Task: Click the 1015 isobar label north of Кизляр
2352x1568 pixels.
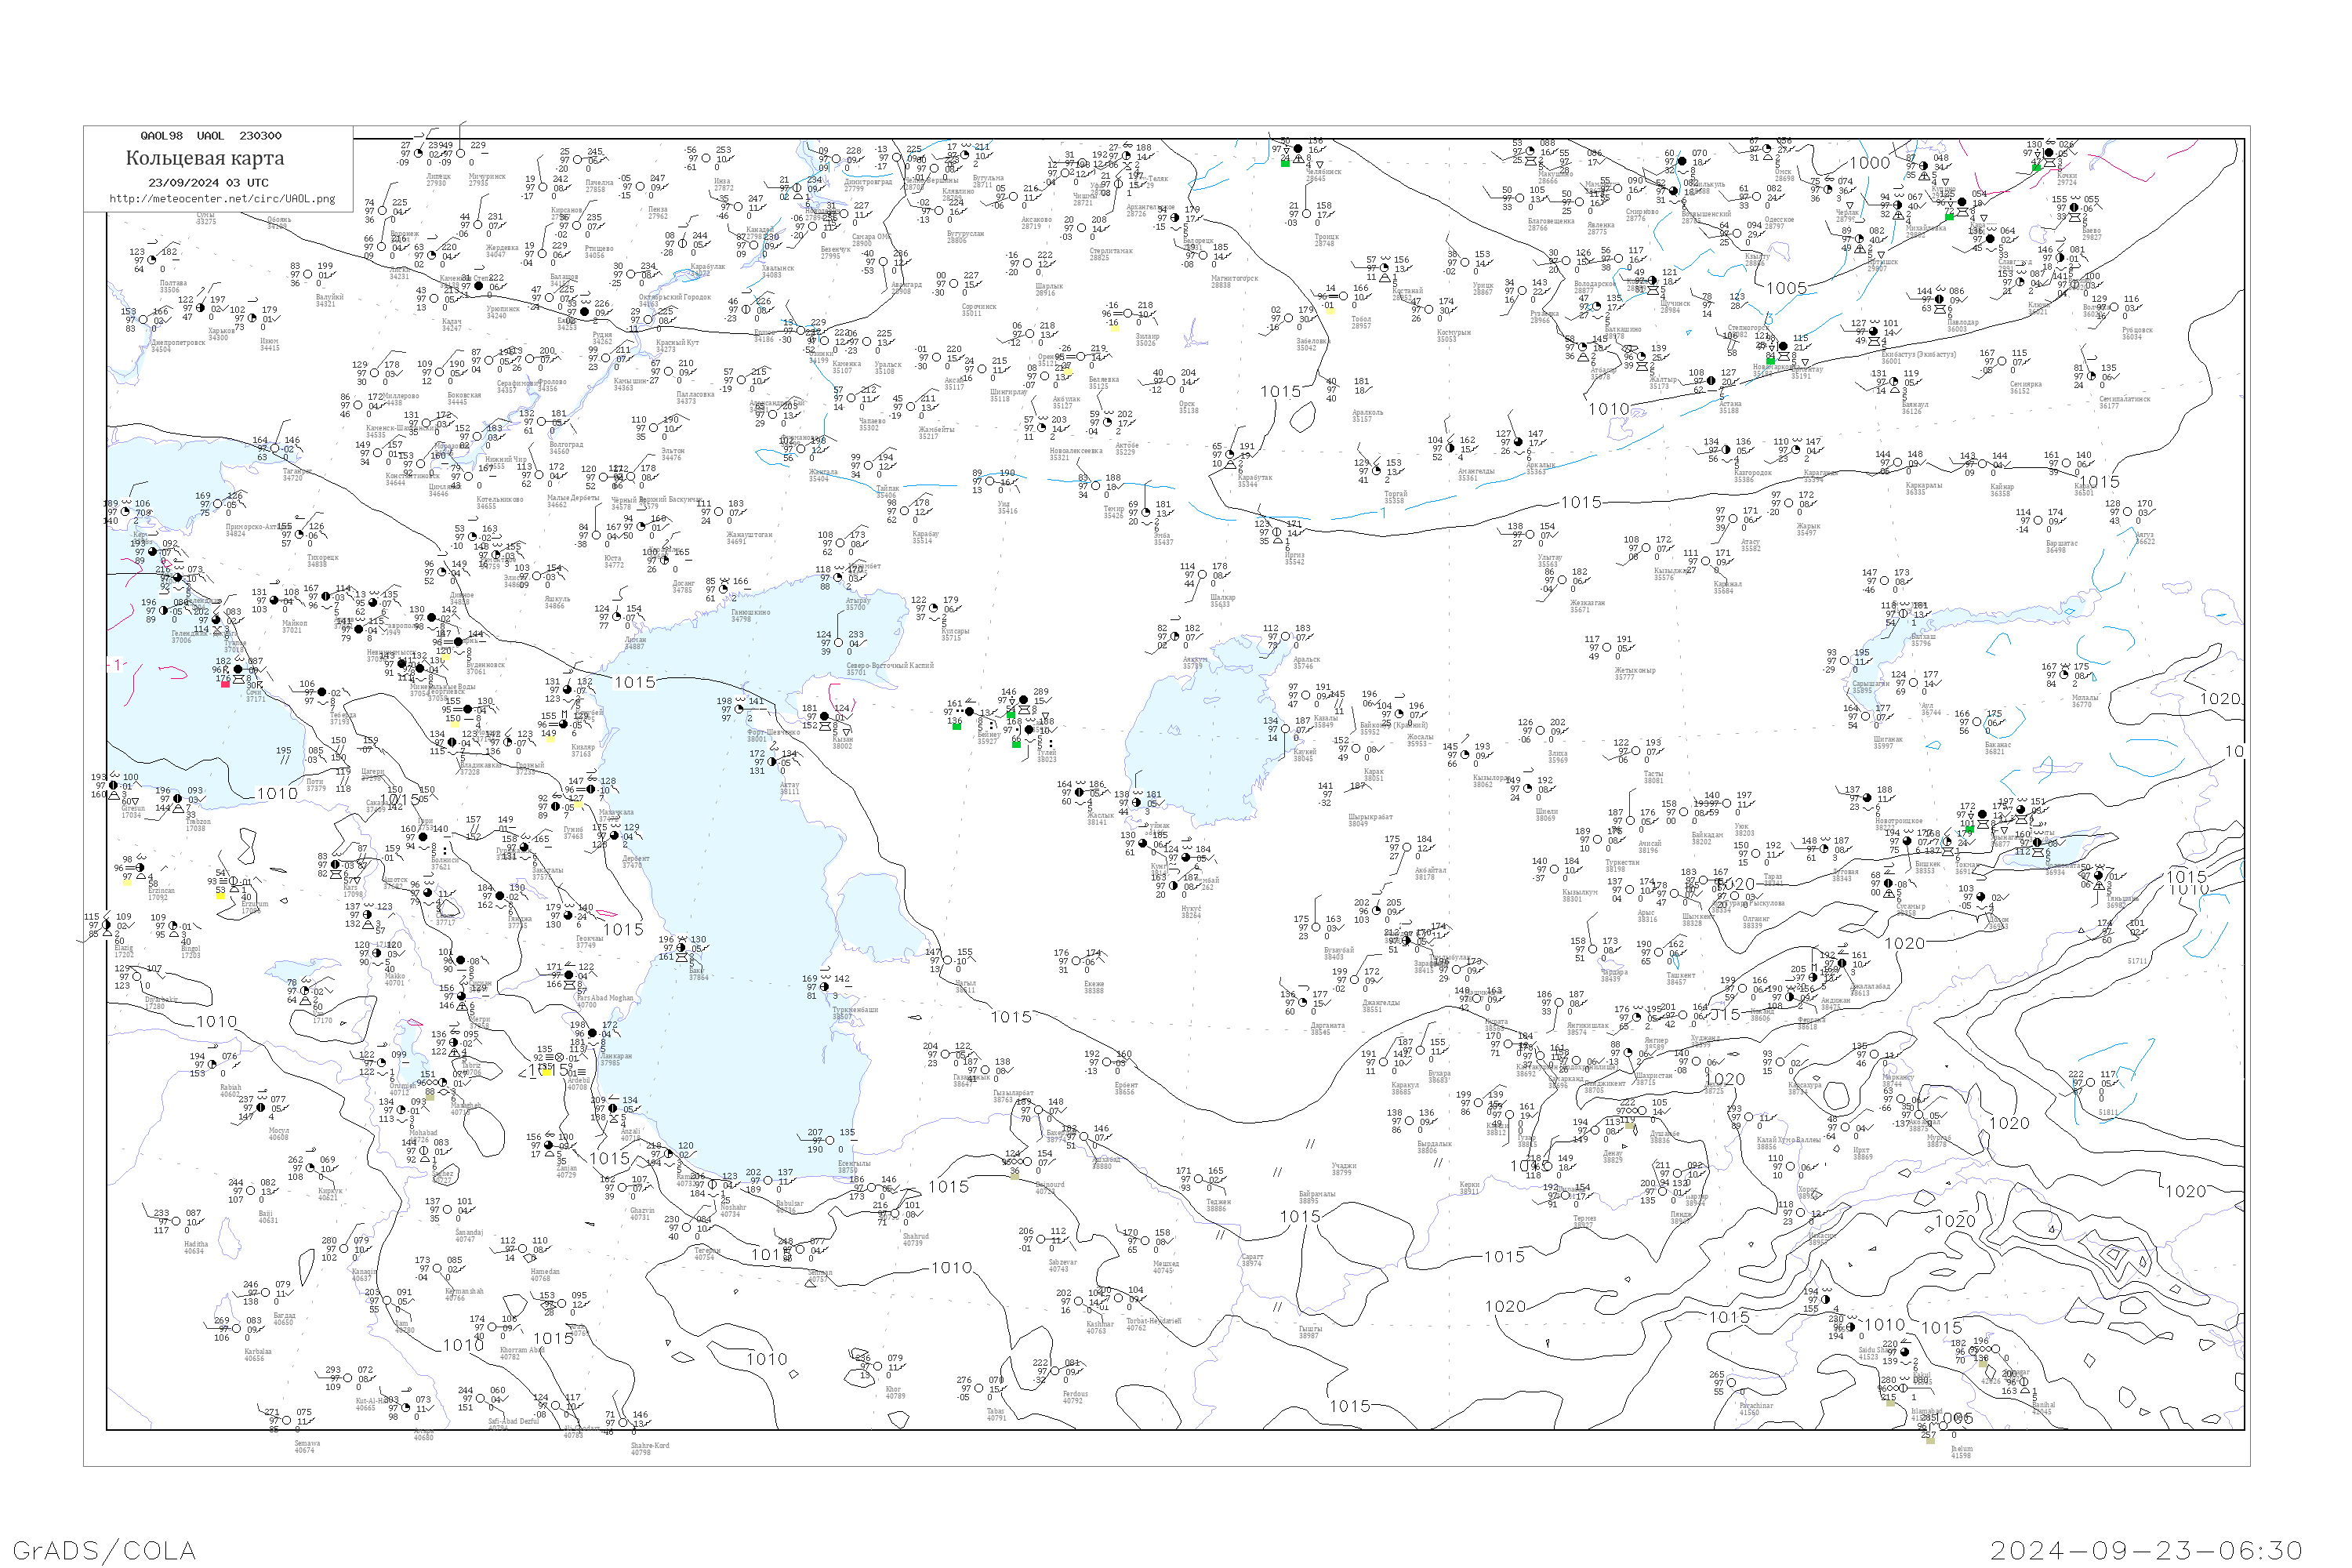Action: tap(634, 682)
